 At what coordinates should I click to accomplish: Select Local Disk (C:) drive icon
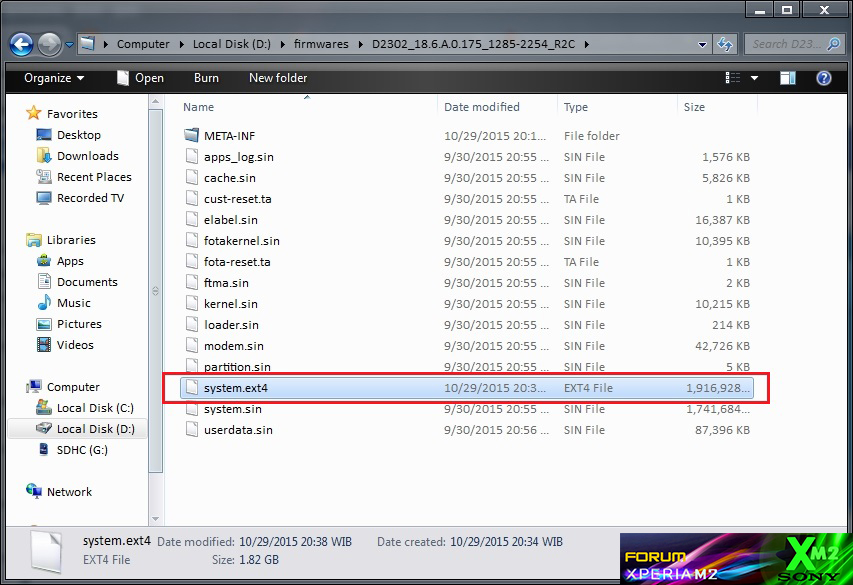(46, 408)
